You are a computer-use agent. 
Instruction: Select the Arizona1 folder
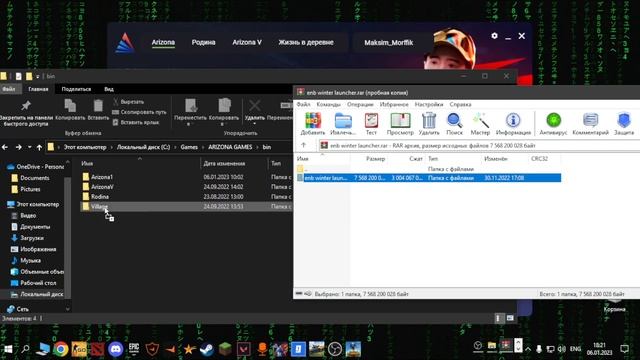click(x=102, y=177)
